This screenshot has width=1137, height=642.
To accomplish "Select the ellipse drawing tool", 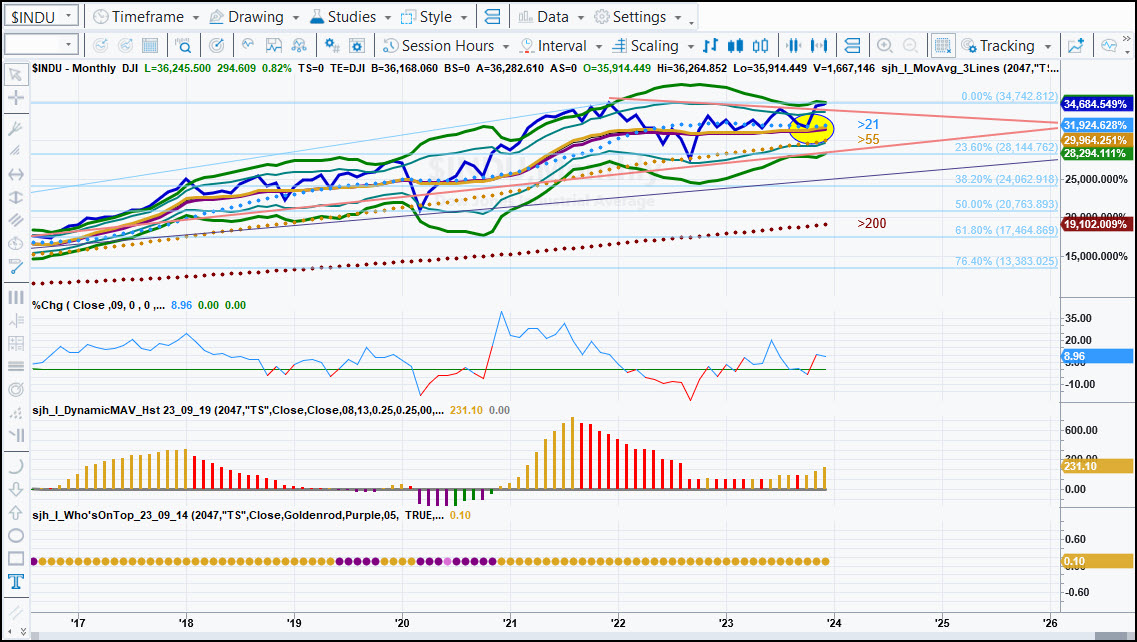I will point(15,536).
